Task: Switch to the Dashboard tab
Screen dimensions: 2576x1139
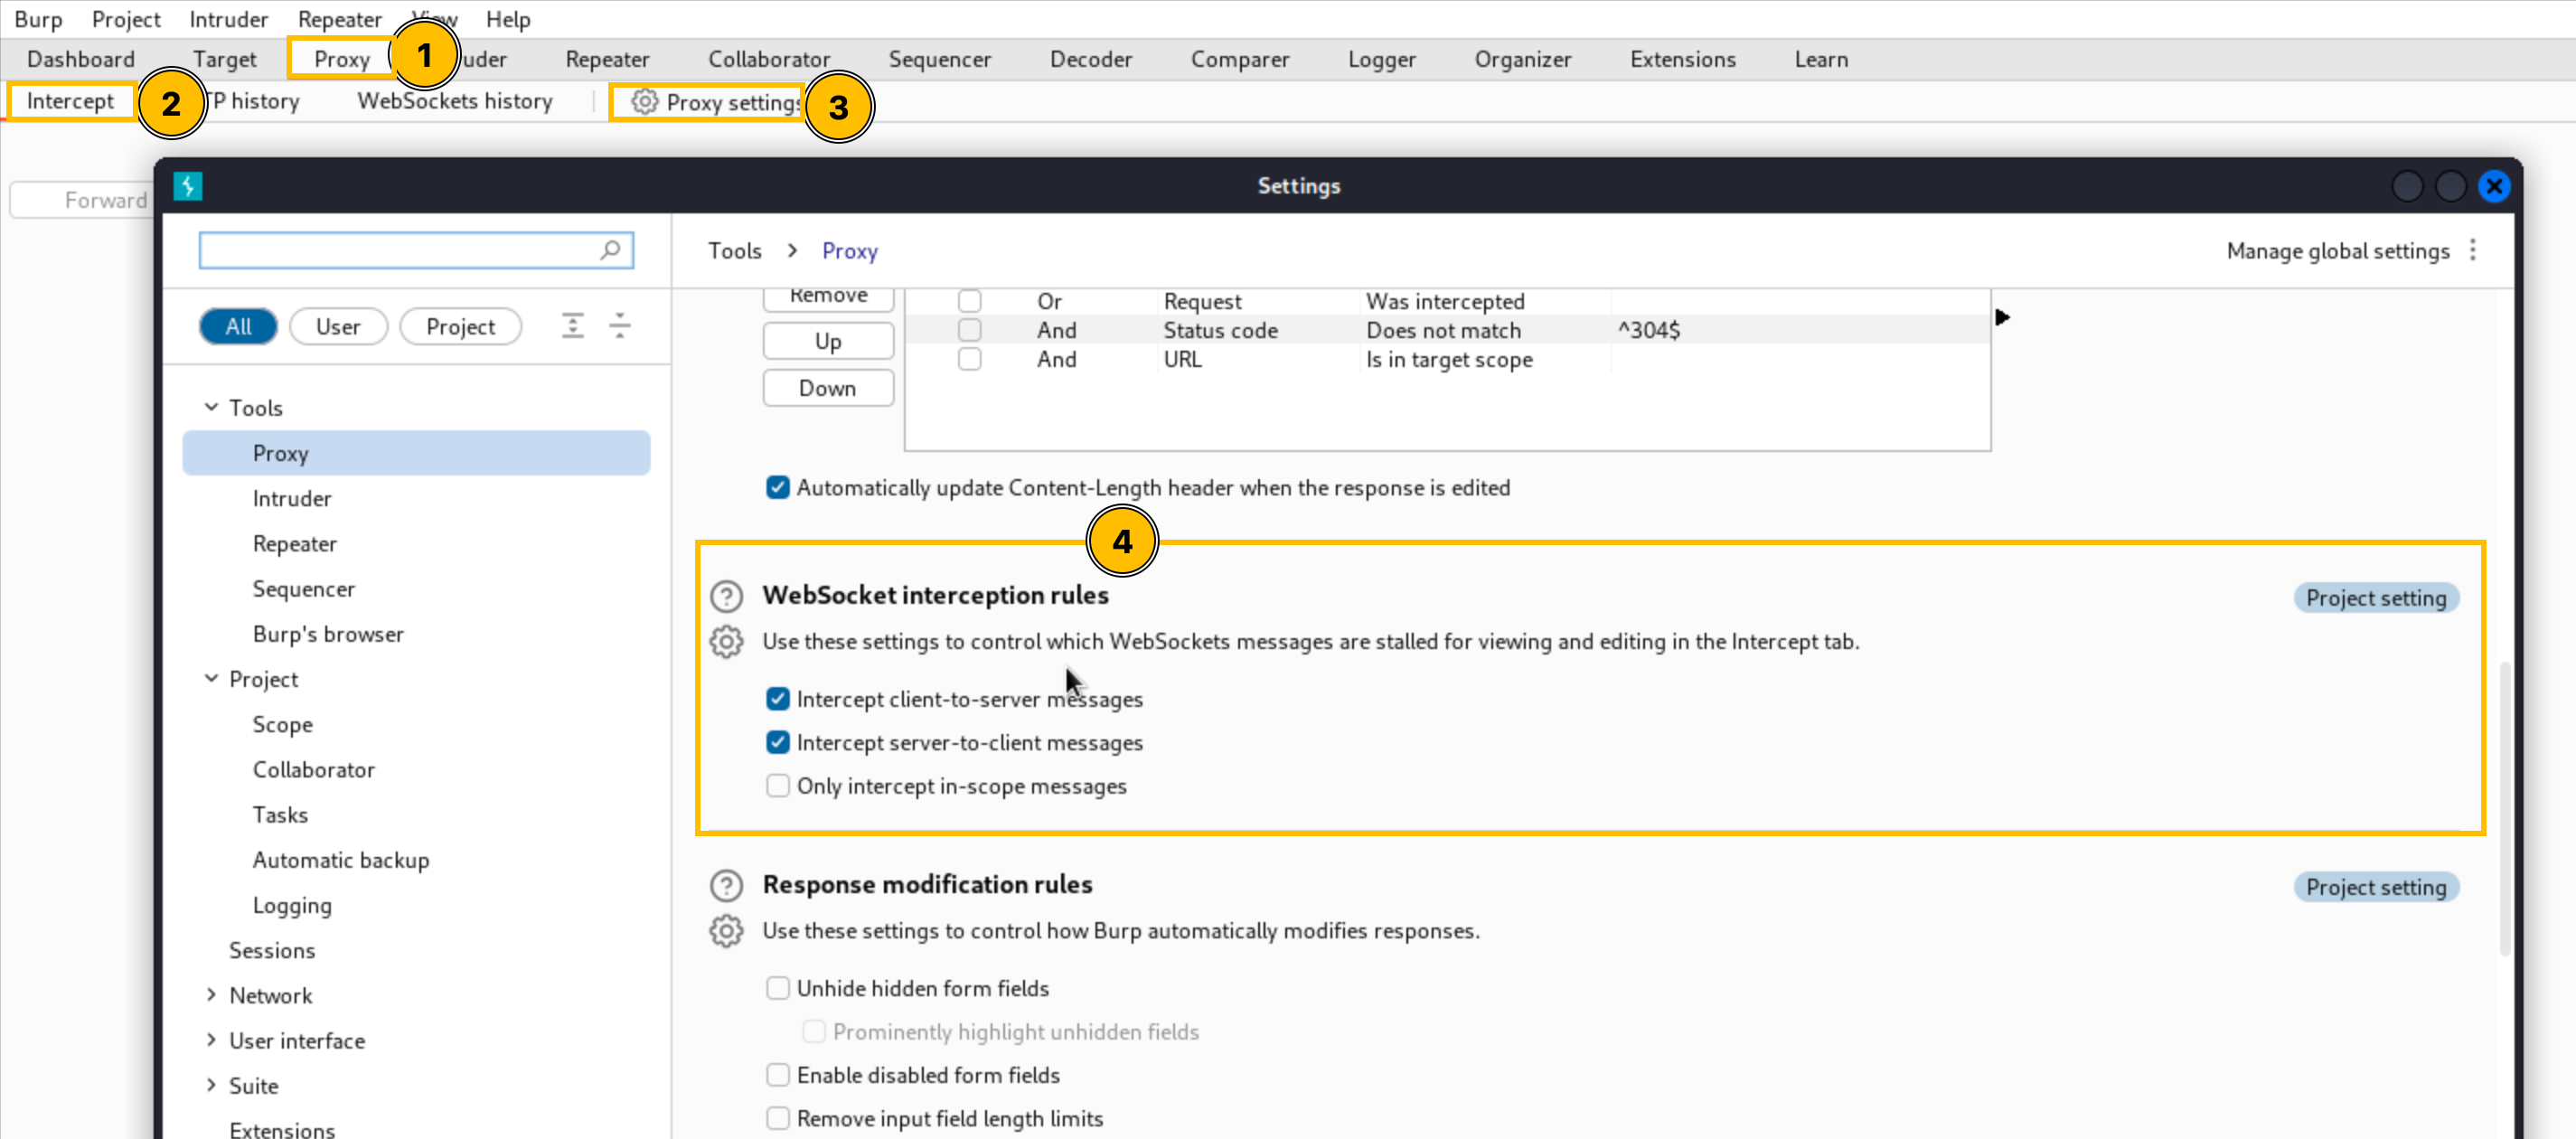Action: pyautogui.click(x=81, y=59)
